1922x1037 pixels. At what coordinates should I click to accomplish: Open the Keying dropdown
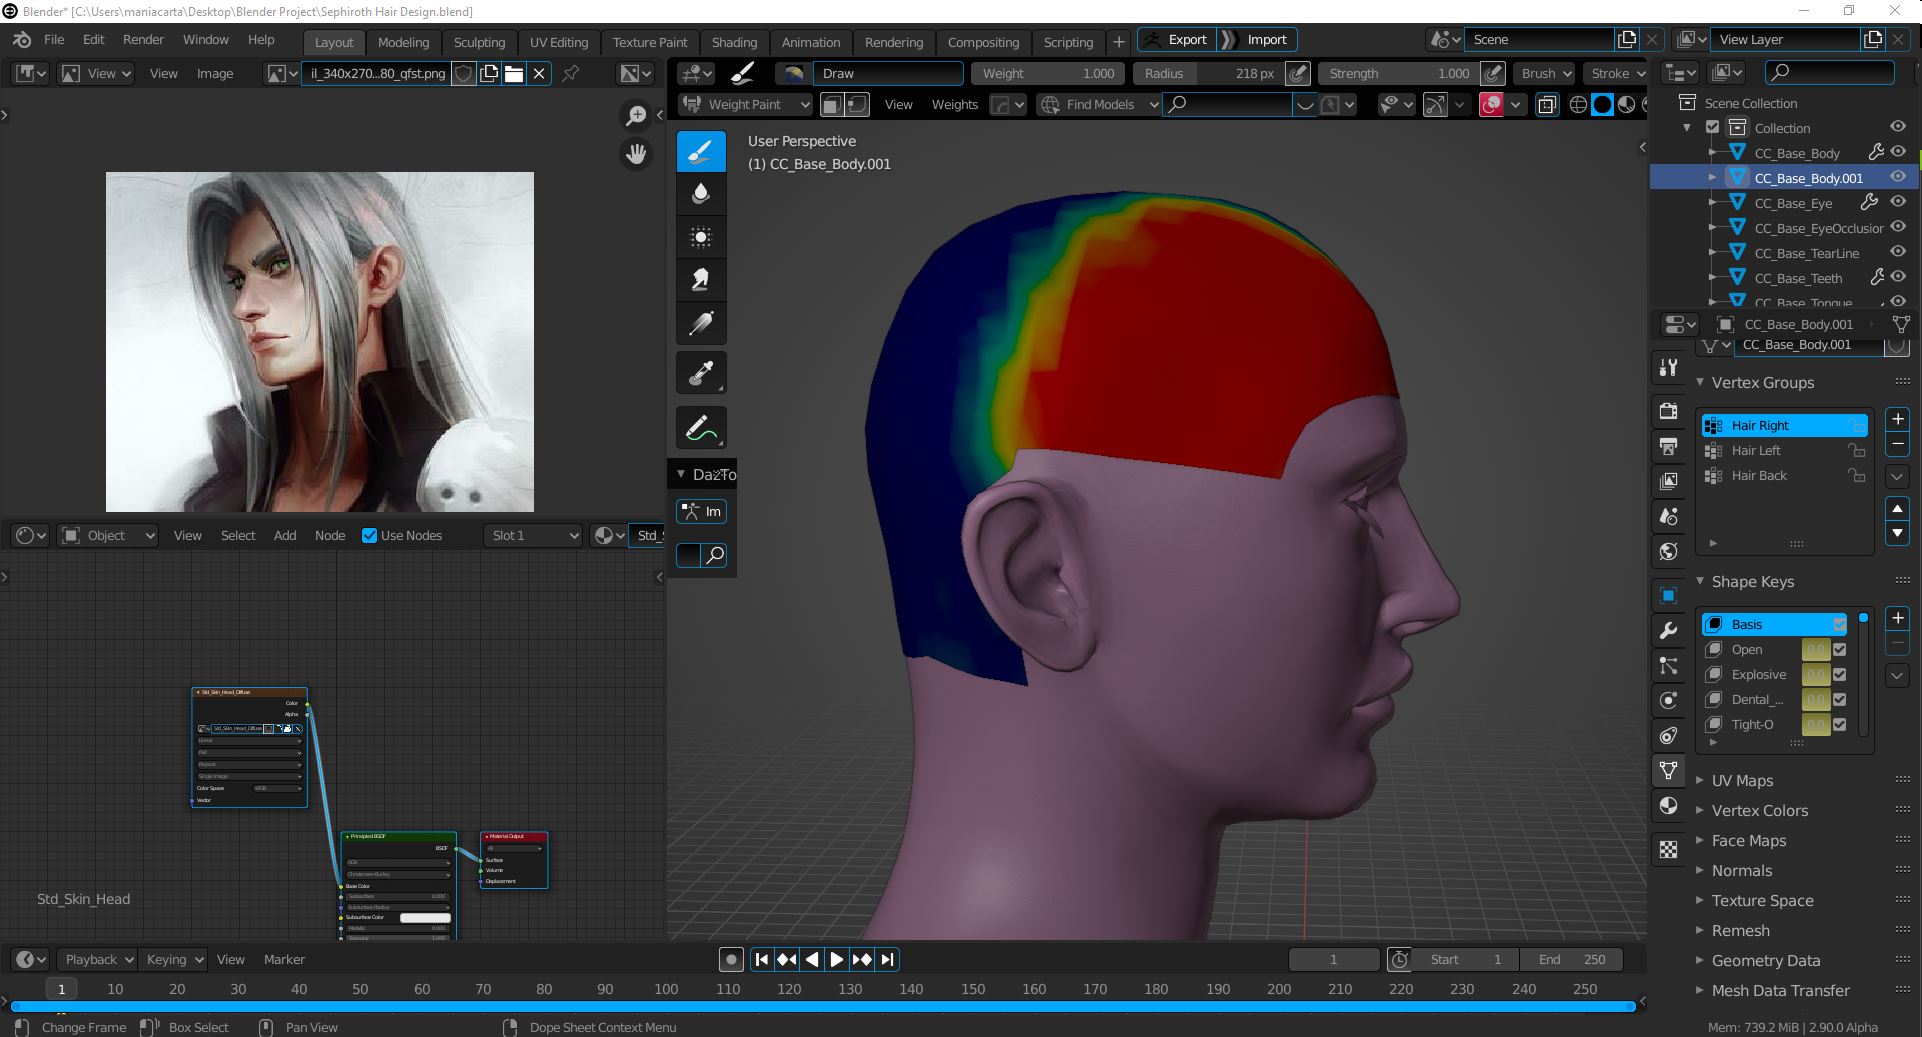[173, 959]
